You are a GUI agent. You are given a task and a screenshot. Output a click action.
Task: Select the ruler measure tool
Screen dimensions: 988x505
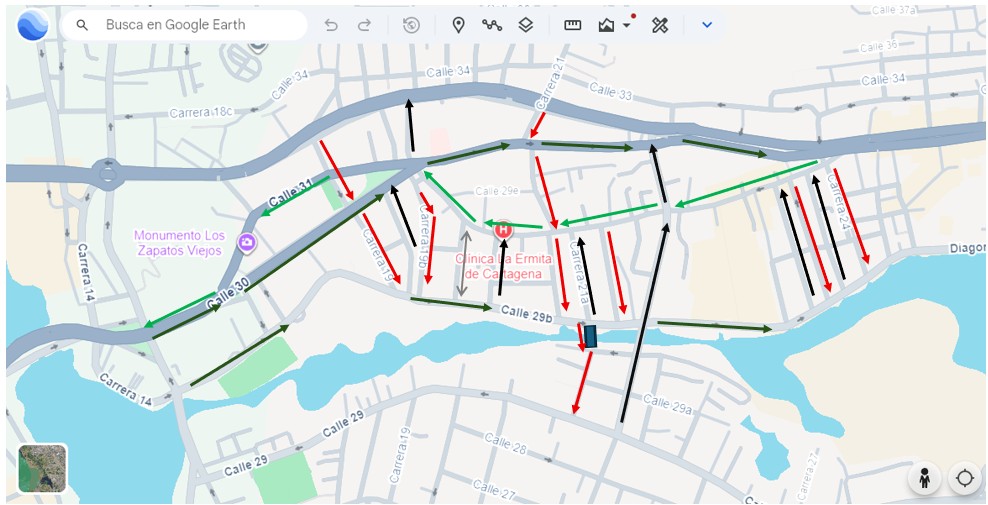572,25
